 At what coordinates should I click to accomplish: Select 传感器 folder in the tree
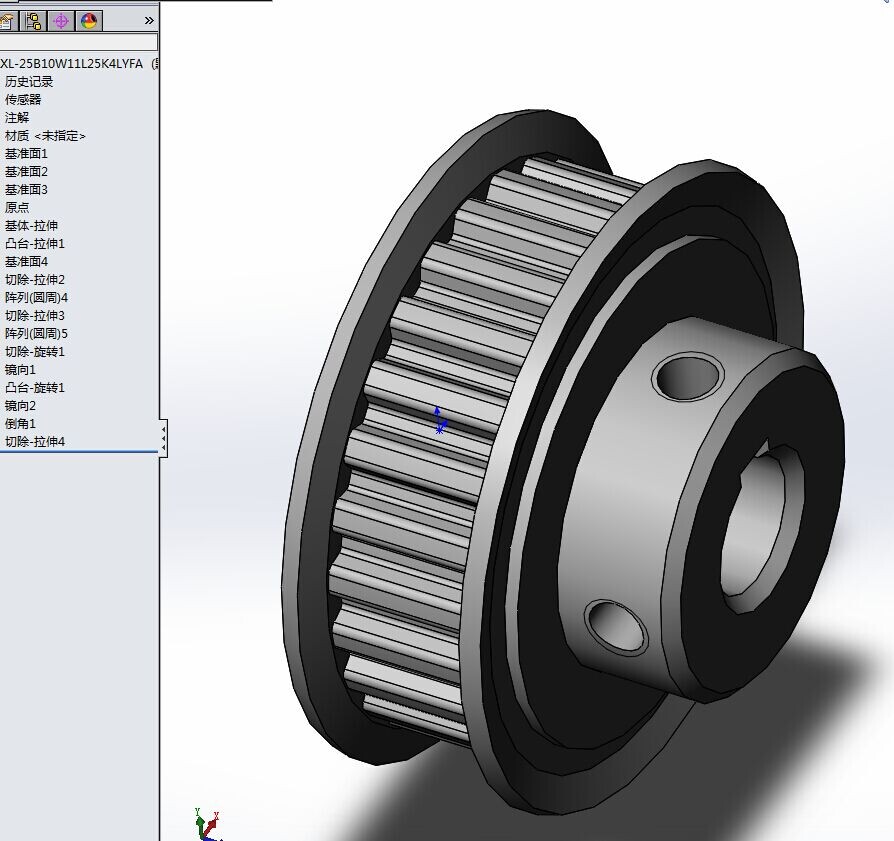pyautogui.click(x=23, y=100)
